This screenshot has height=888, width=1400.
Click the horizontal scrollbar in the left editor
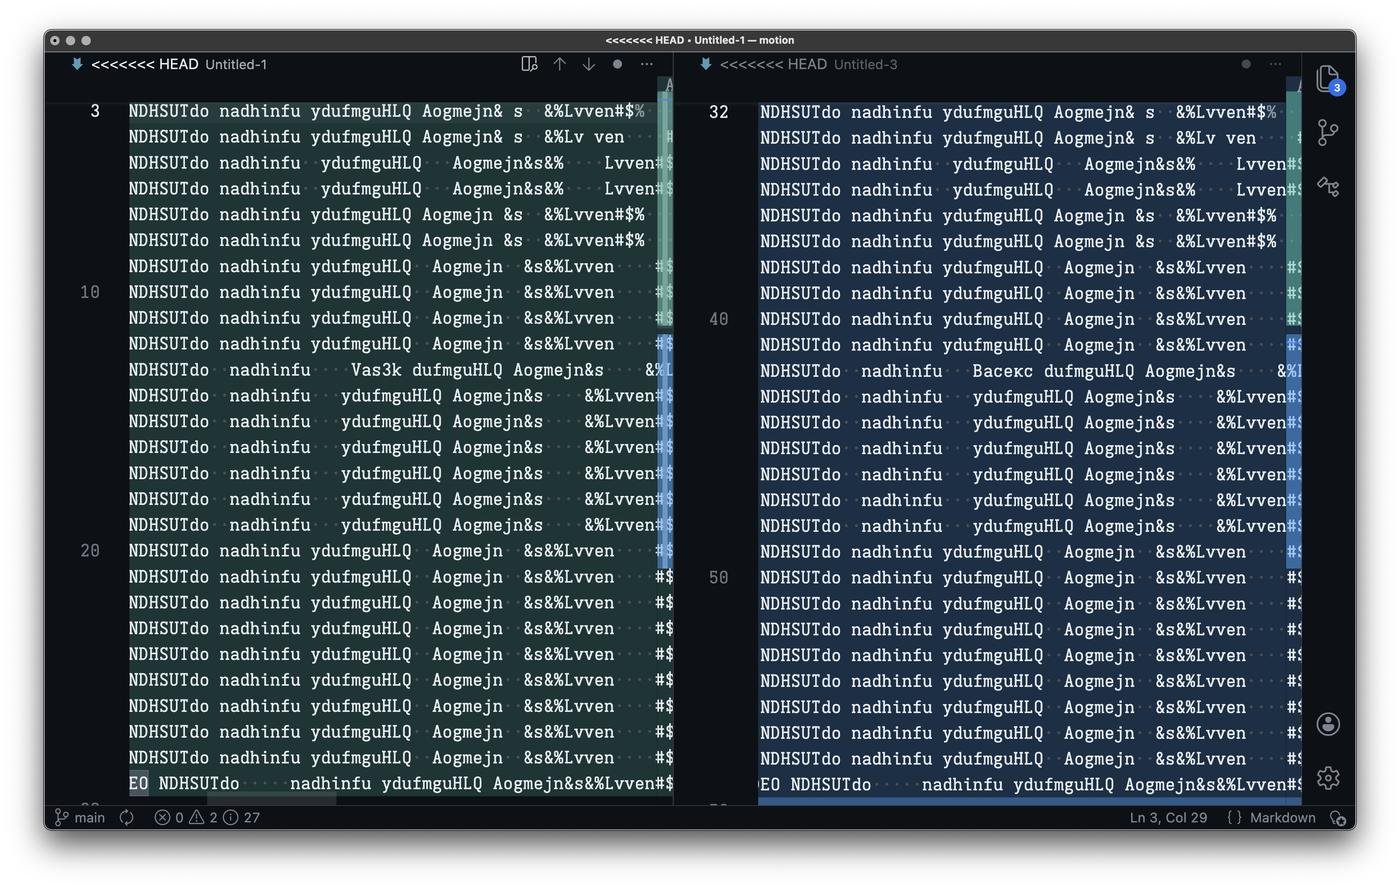[270, 800]
